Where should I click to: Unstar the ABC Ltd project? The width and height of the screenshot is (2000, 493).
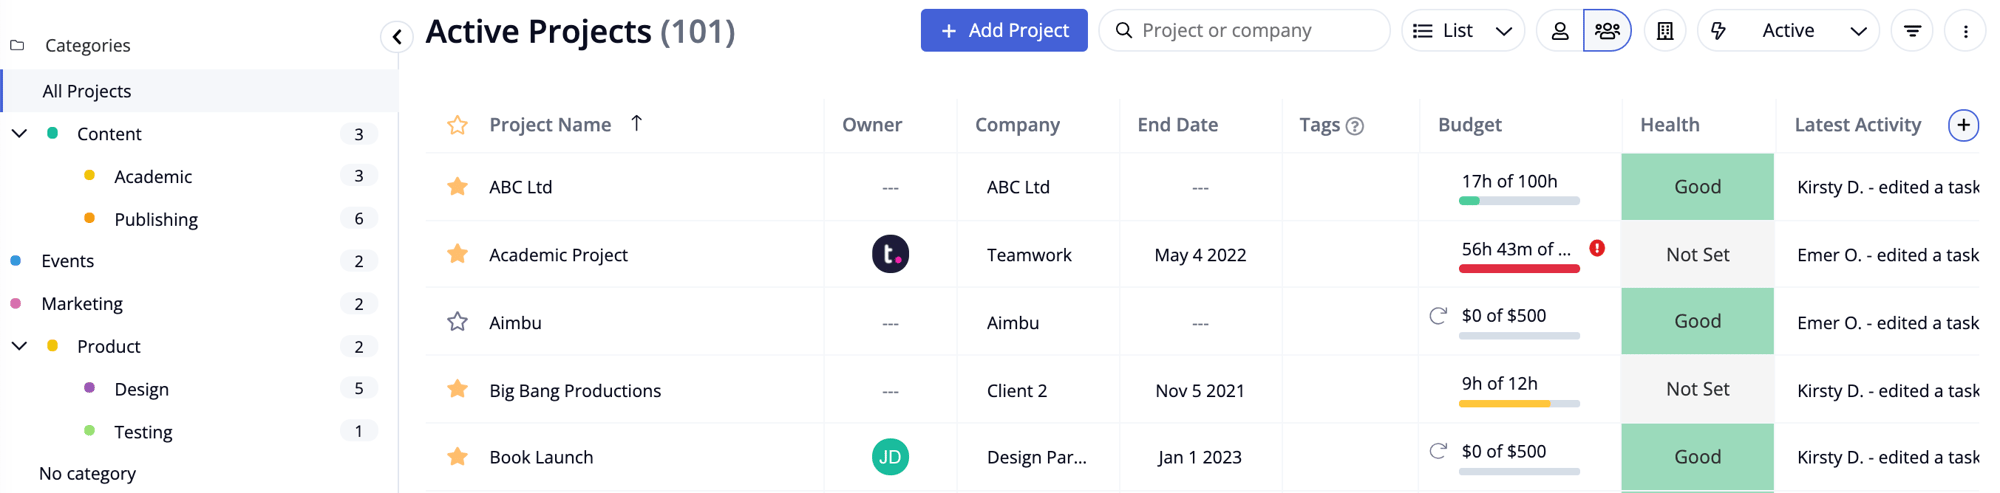[457, 186]
